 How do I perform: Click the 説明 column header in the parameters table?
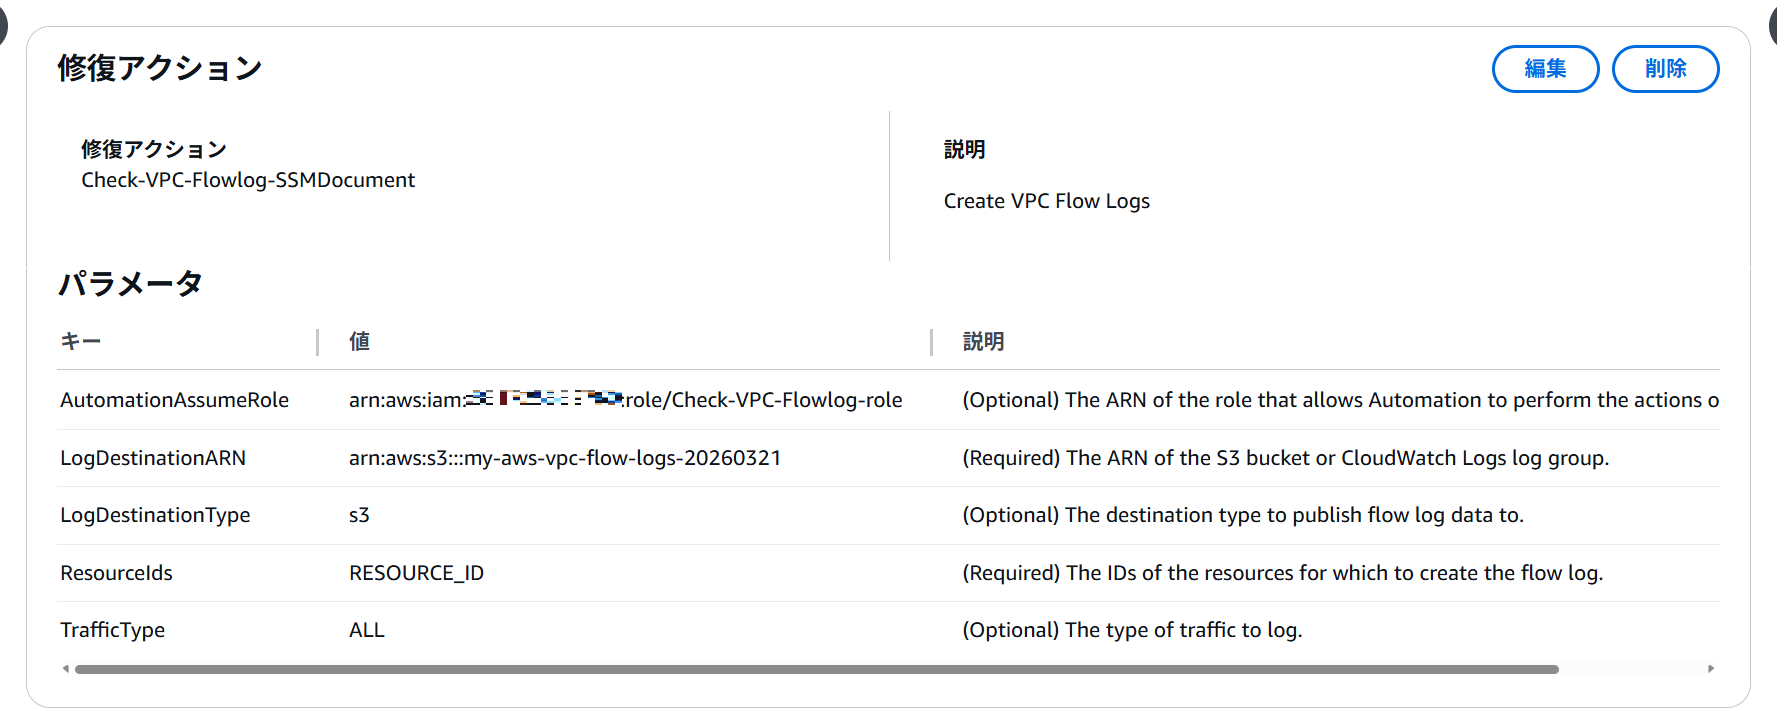[x=983, y=342]
